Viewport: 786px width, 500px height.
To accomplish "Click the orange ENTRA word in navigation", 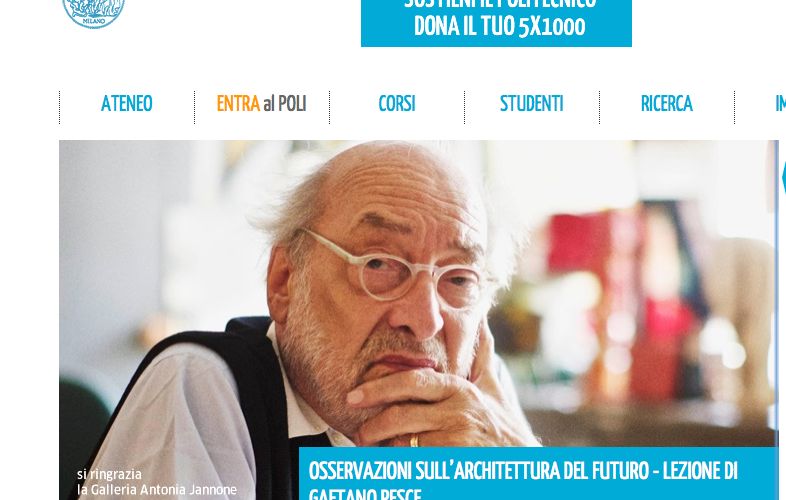I will pyautogui.click(x=238, y=104).
